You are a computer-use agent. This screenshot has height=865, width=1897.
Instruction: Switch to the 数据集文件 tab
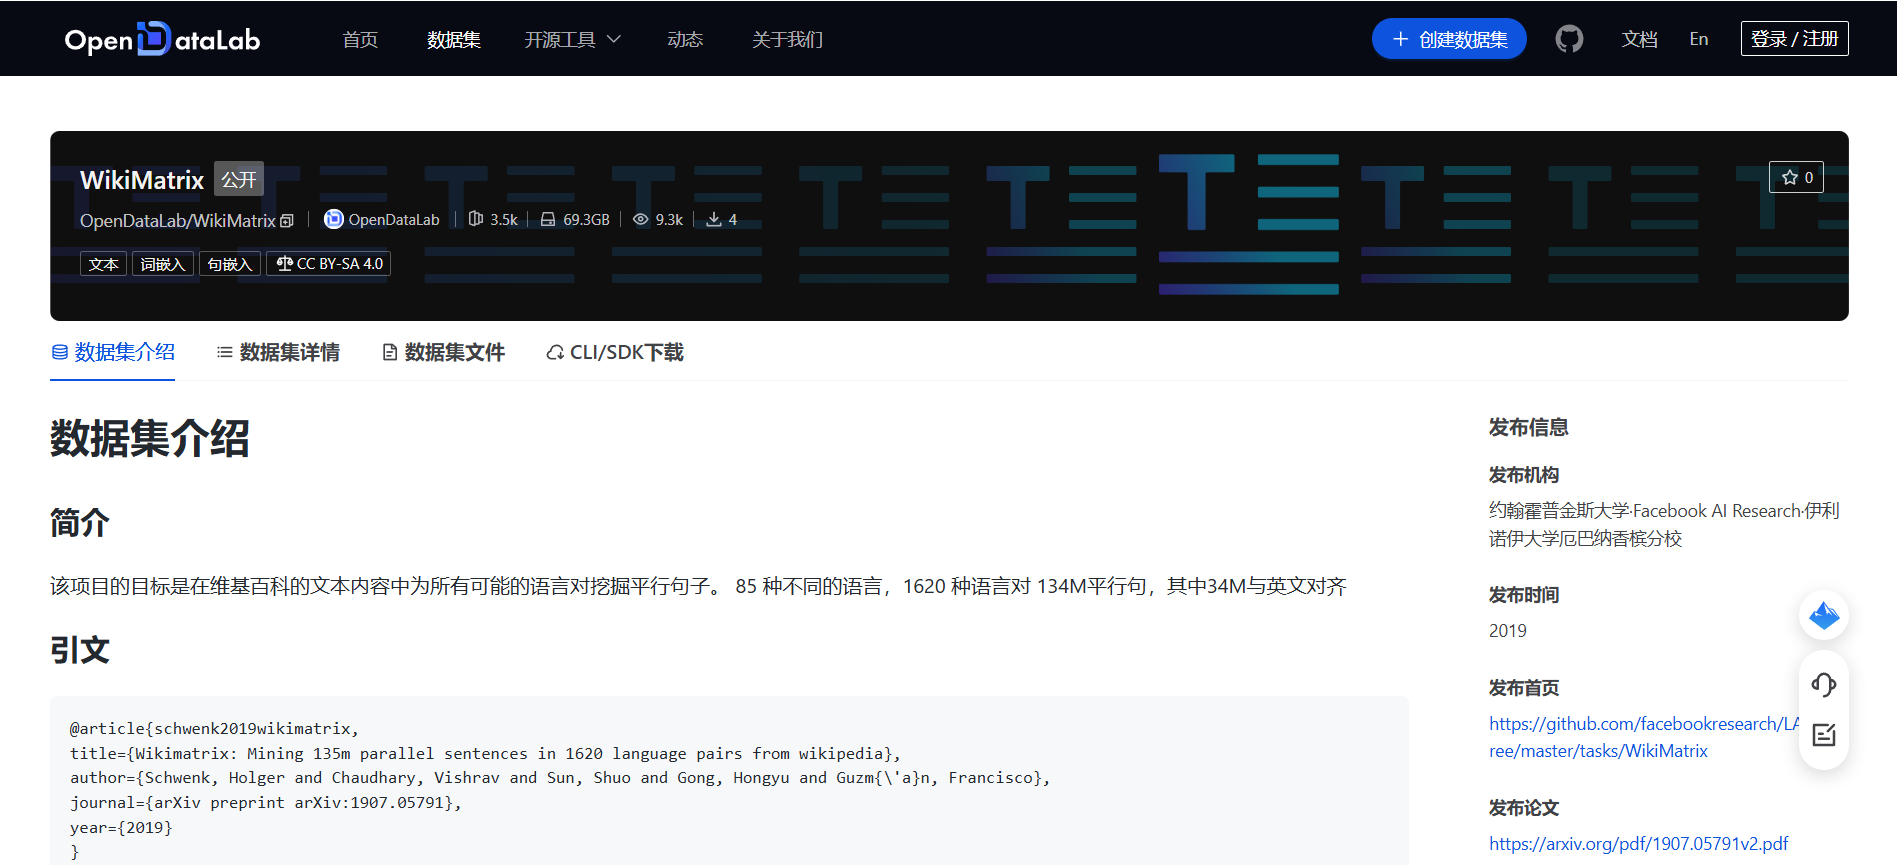[443, 352]
